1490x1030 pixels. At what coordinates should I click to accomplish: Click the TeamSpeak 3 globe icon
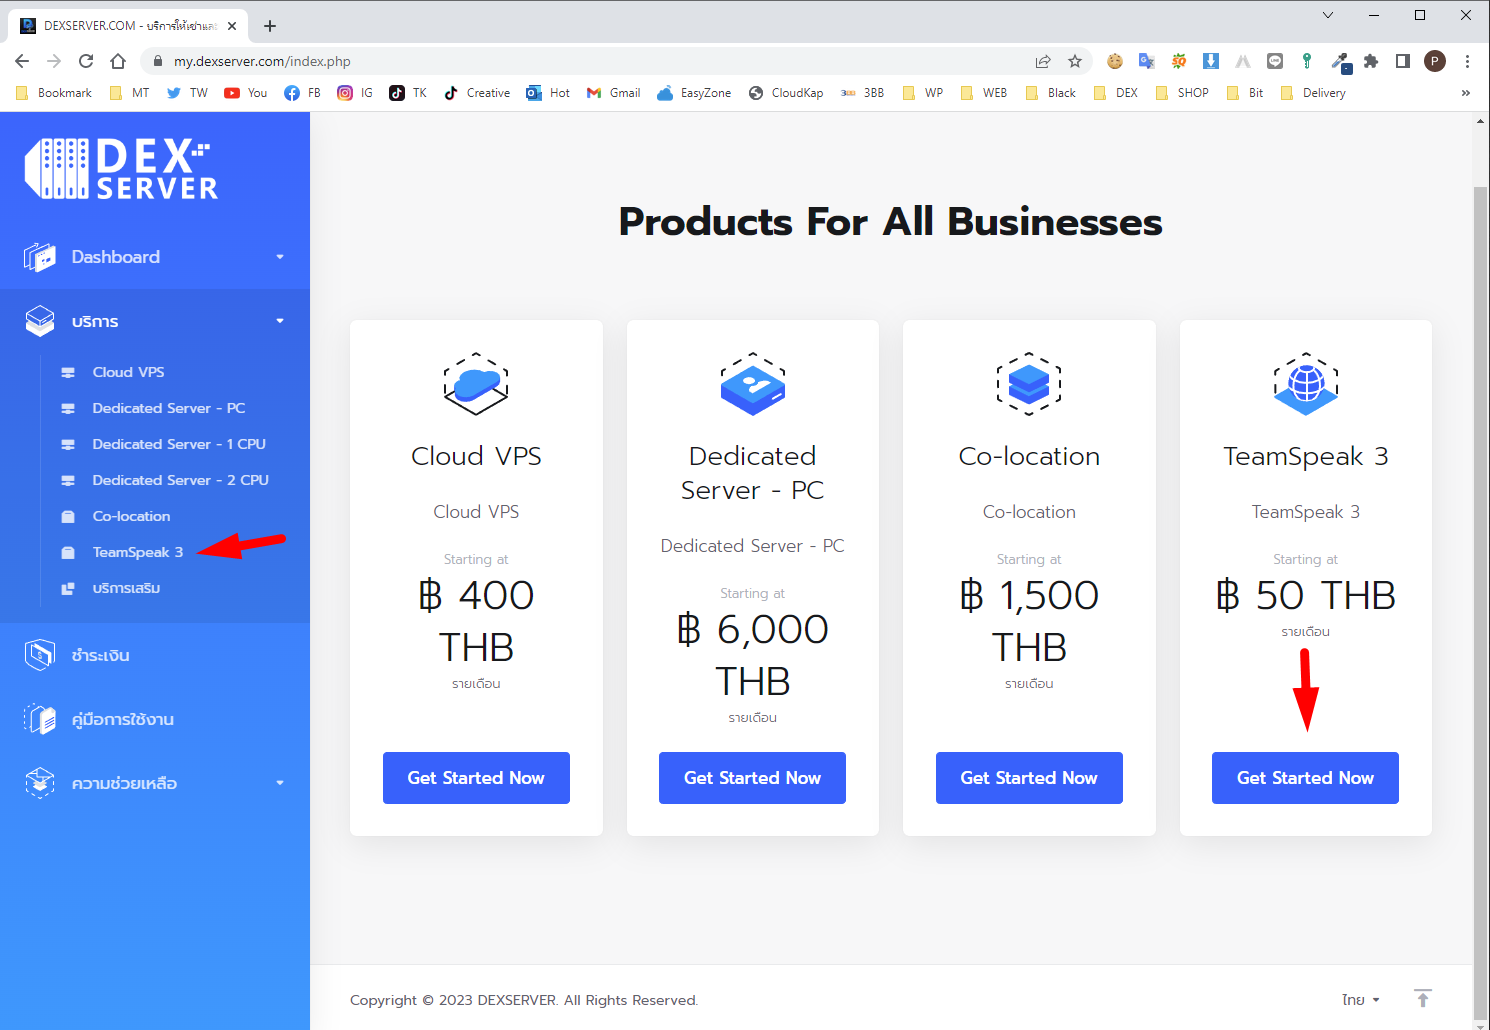tap(1305, 384)
